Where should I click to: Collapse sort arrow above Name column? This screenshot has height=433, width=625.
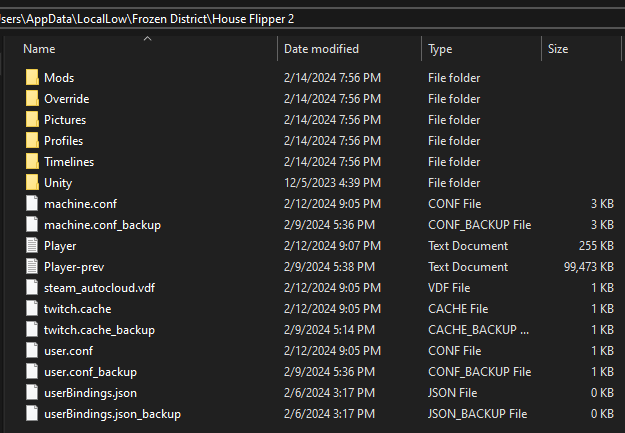(x=147, y=39)
